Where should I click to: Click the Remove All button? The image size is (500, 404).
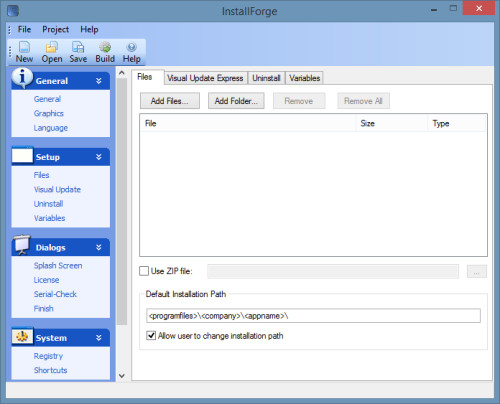pyautogui.click(x=363, y=101)
